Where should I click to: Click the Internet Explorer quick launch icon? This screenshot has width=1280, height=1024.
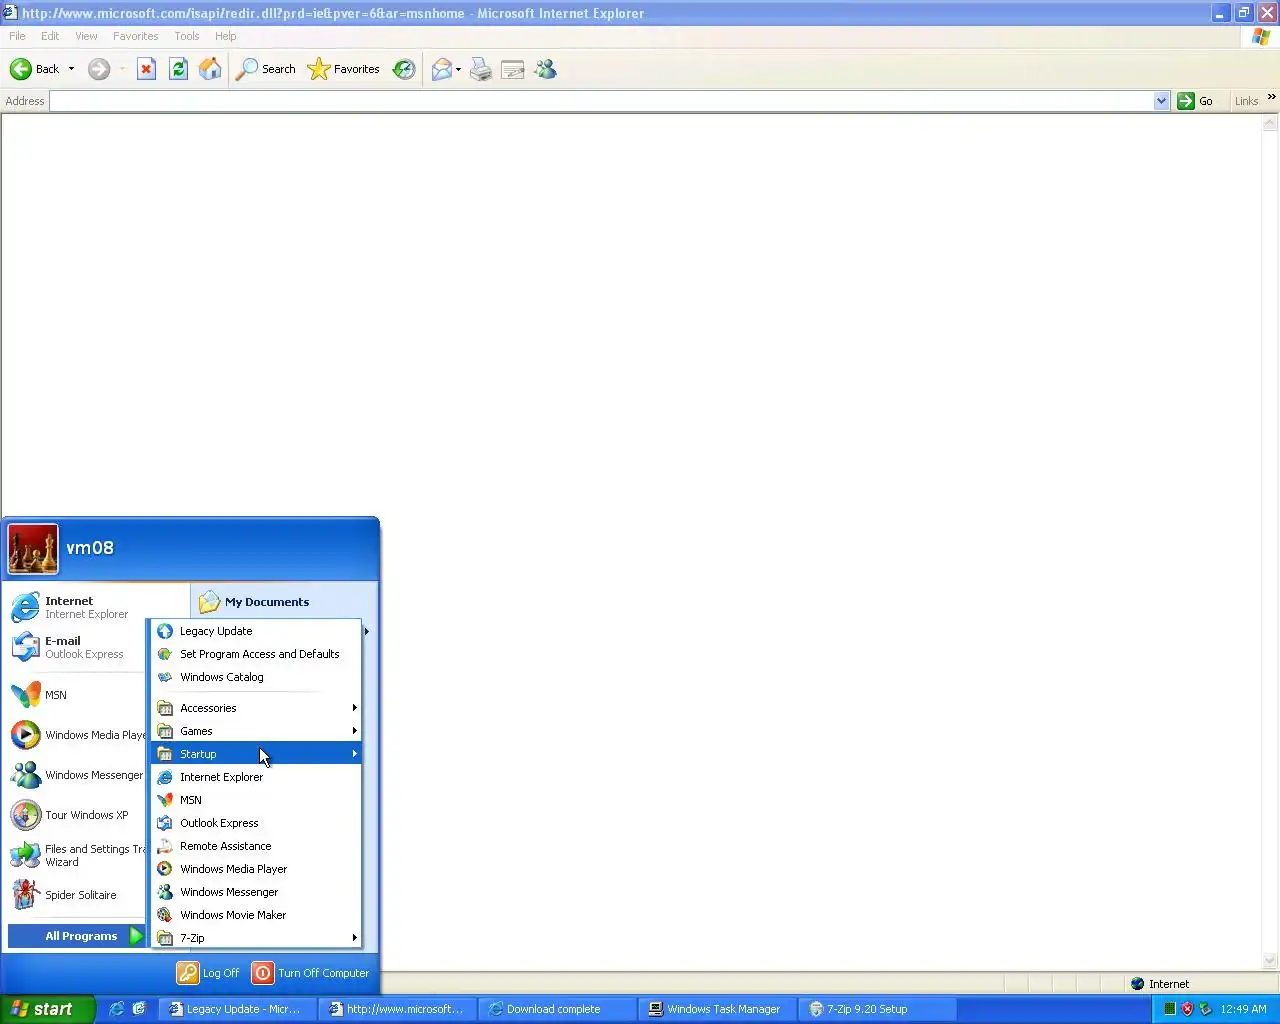(x=117, y=1009)
